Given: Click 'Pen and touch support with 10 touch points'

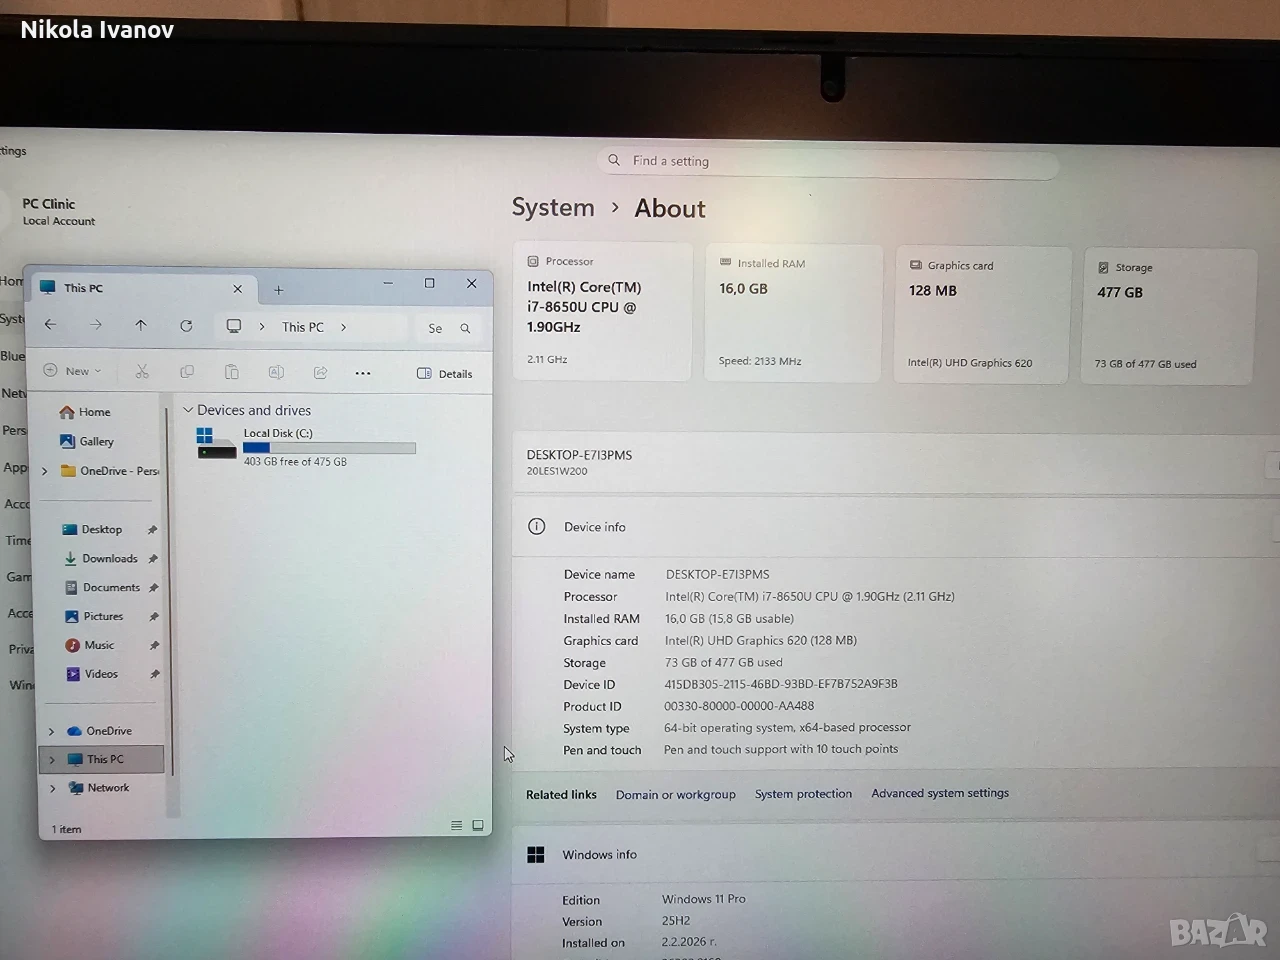Looking at the screenshot, I should tap(781, 749).
